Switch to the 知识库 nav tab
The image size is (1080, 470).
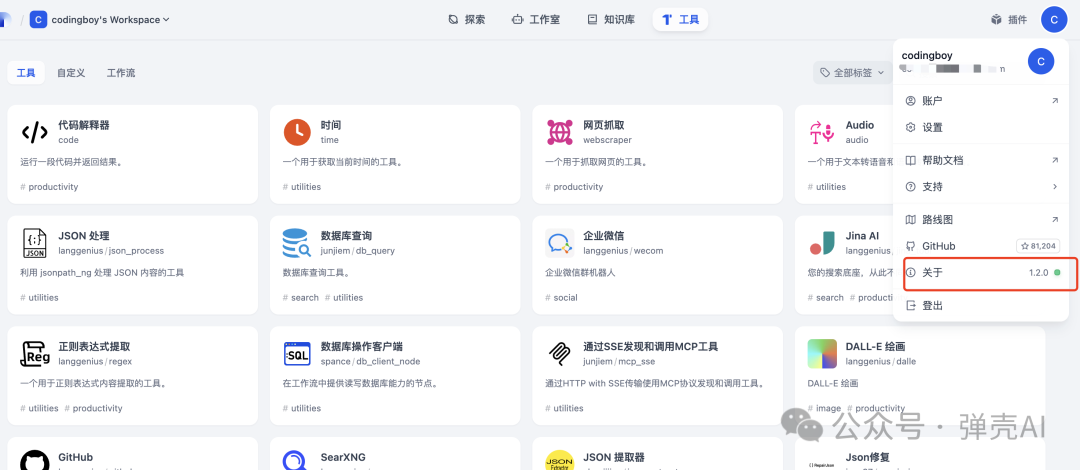610,19
